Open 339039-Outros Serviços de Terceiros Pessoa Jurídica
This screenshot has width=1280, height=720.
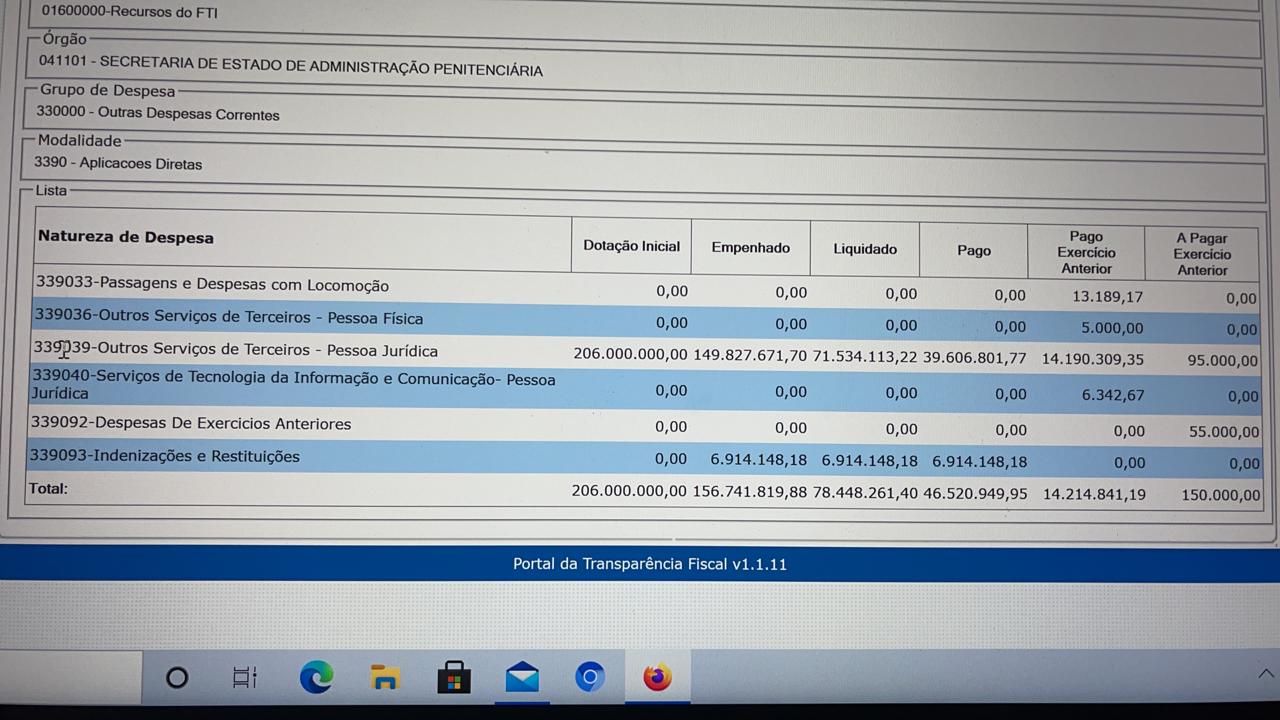[235, 350]
